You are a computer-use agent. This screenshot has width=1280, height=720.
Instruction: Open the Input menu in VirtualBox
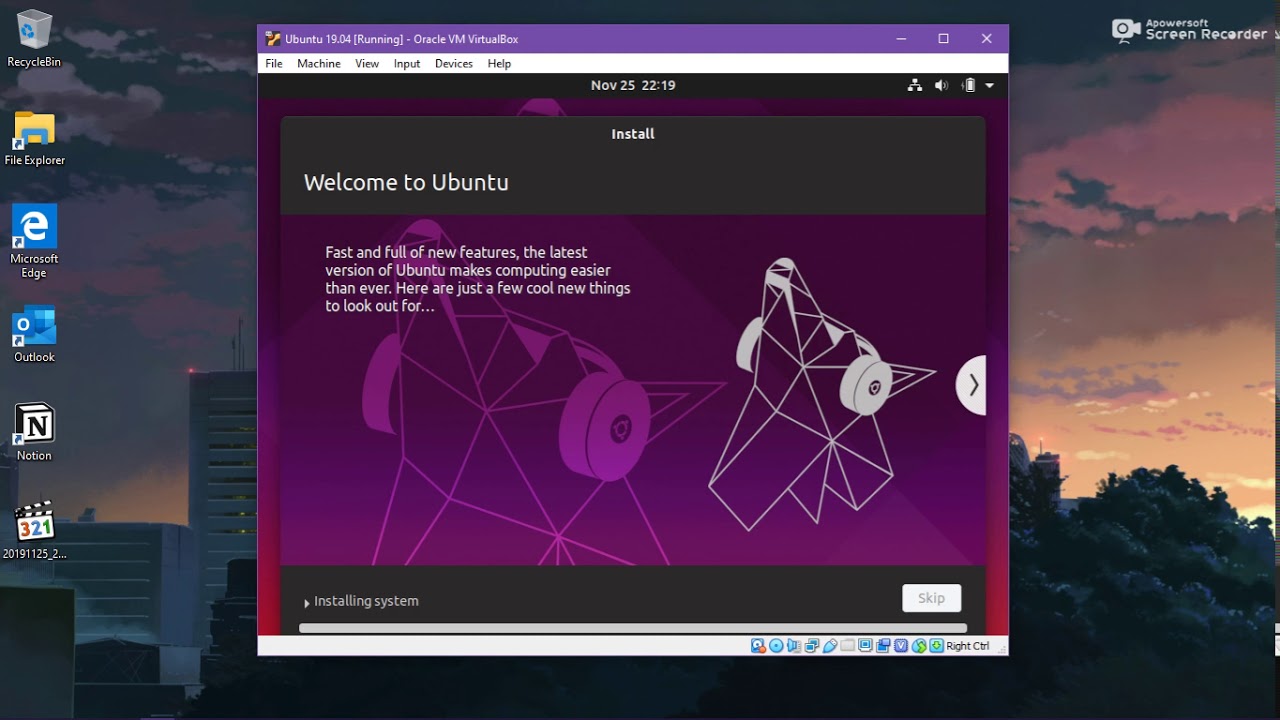click(x=407, y=63)
